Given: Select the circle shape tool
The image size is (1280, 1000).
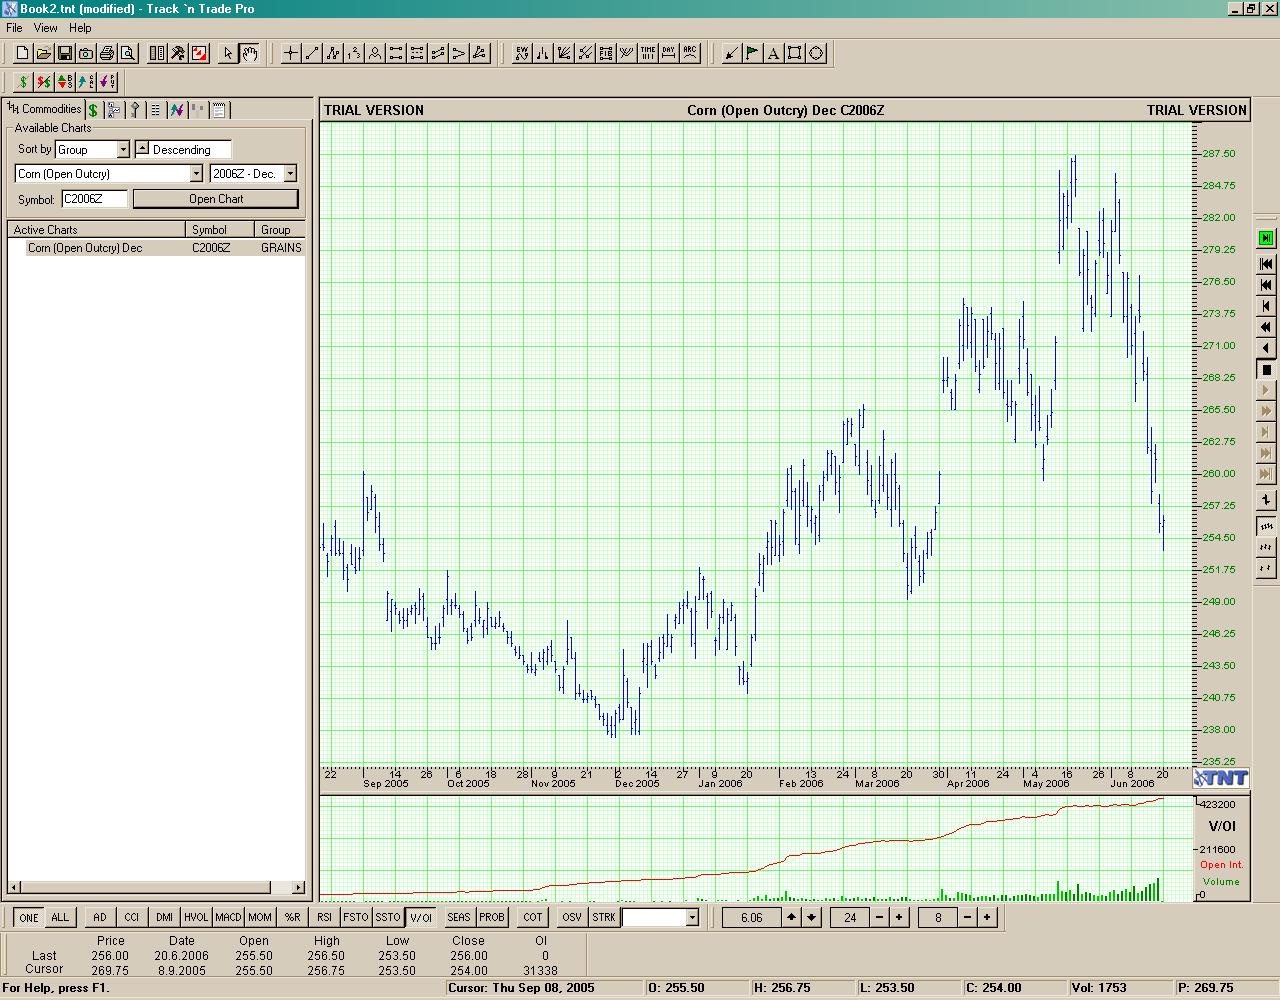Looking at the screenshot, I should 816,53.
